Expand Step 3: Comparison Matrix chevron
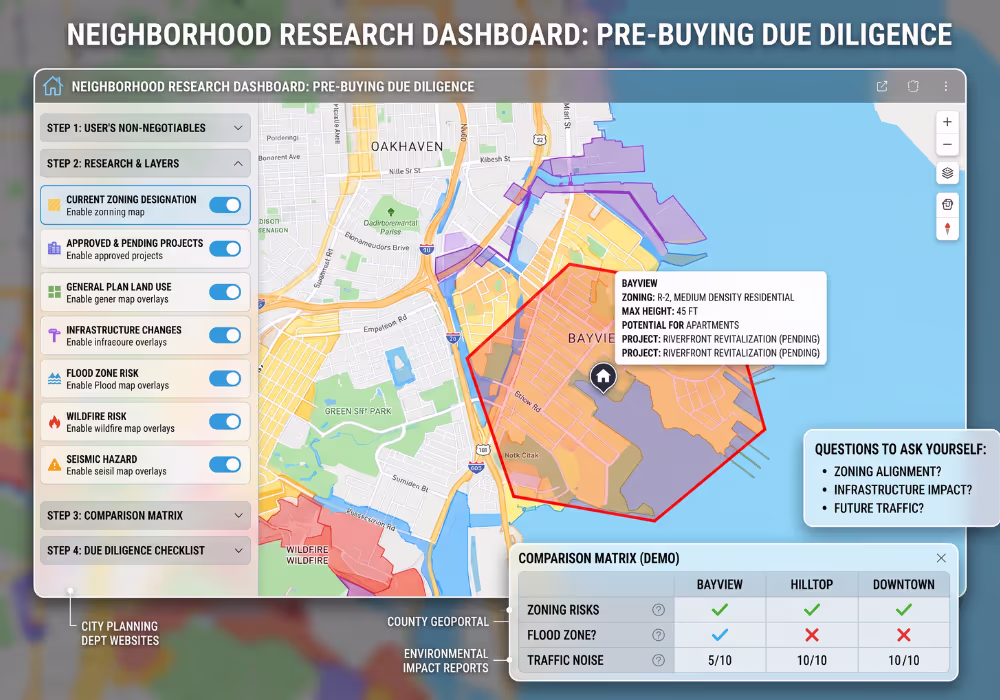 click(x=239, y=515)
